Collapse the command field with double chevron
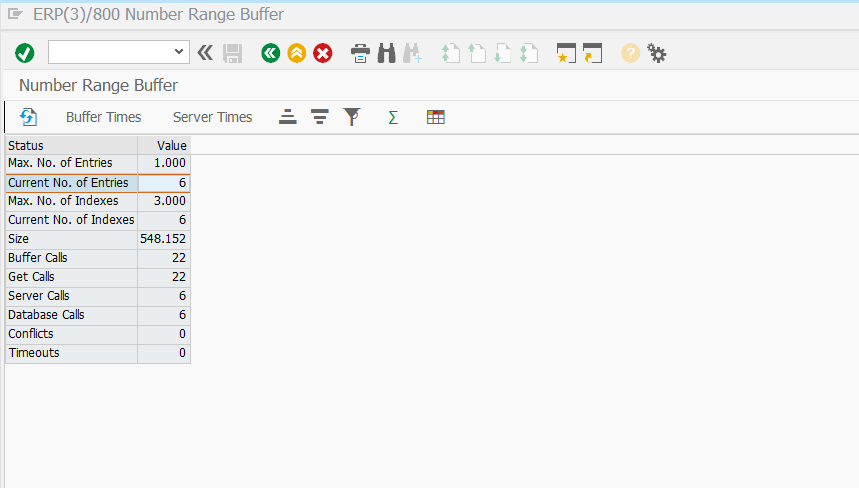The image size is (859, 488). (205, 53)
